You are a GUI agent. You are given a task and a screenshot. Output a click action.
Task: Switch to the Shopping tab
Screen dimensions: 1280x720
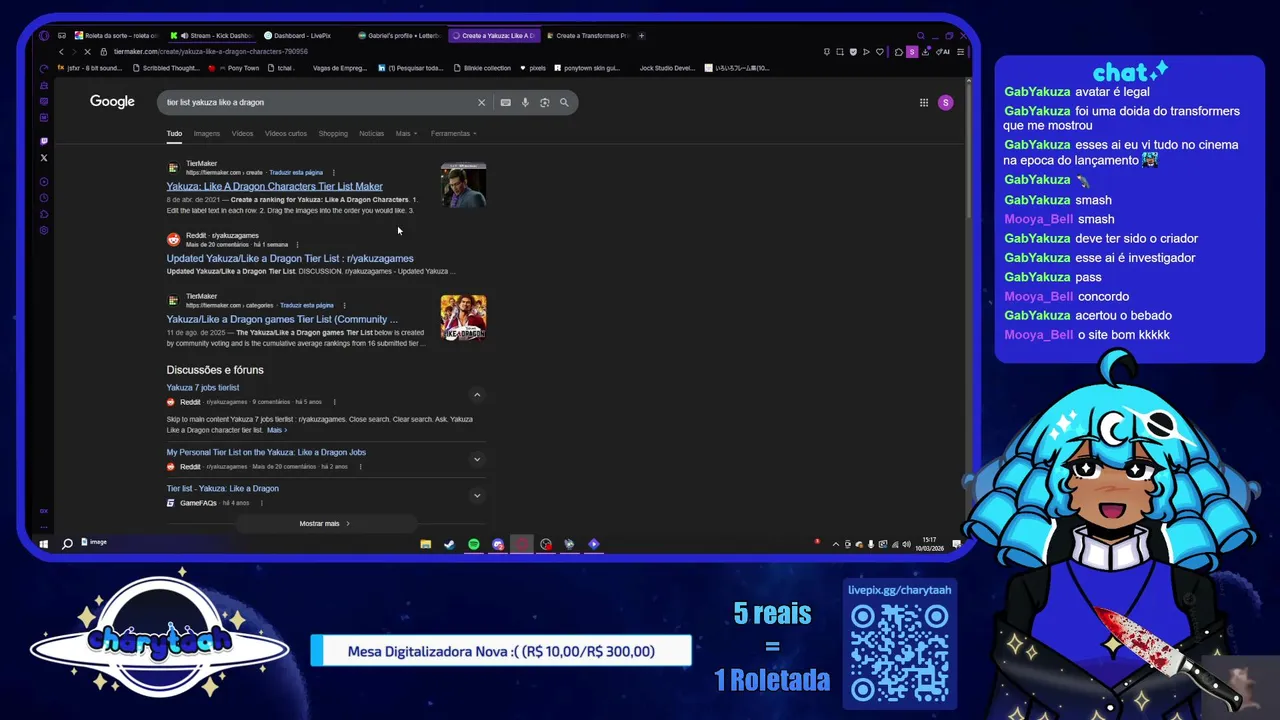point(333,133)
